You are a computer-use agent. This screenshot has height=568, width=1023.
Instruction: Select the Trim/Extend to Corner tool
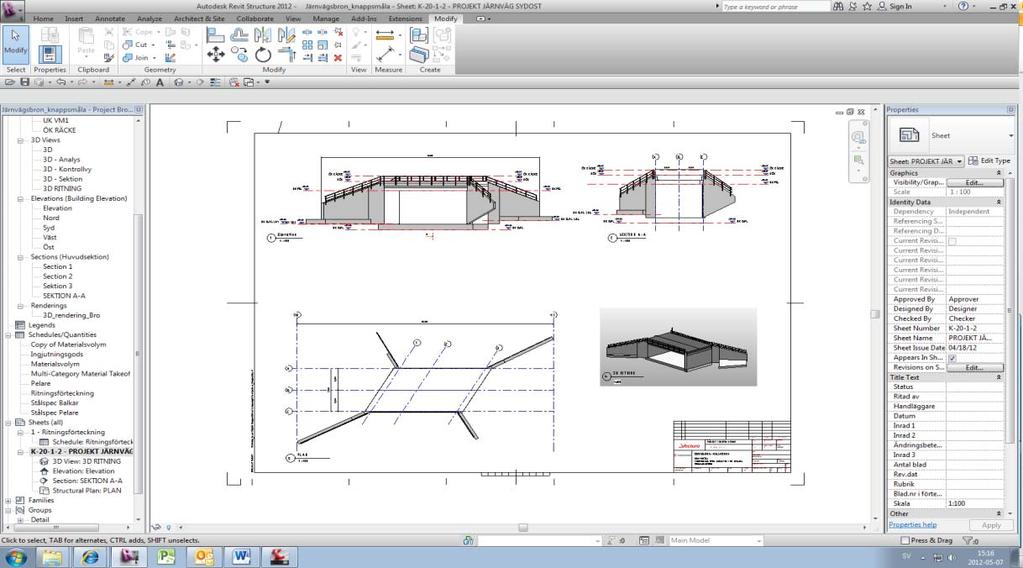286,55
